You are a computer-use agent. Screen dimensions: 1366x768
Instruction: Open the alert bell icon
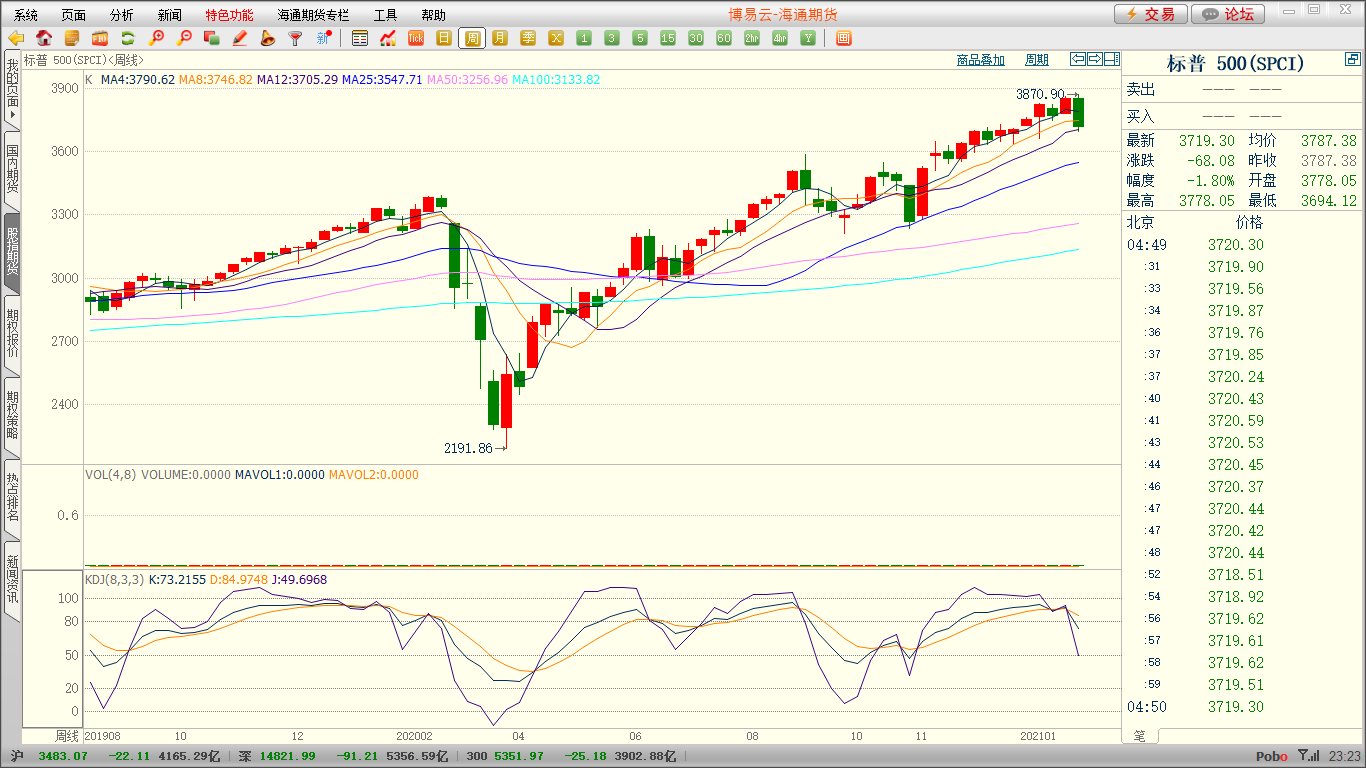(x=267, y=38)
